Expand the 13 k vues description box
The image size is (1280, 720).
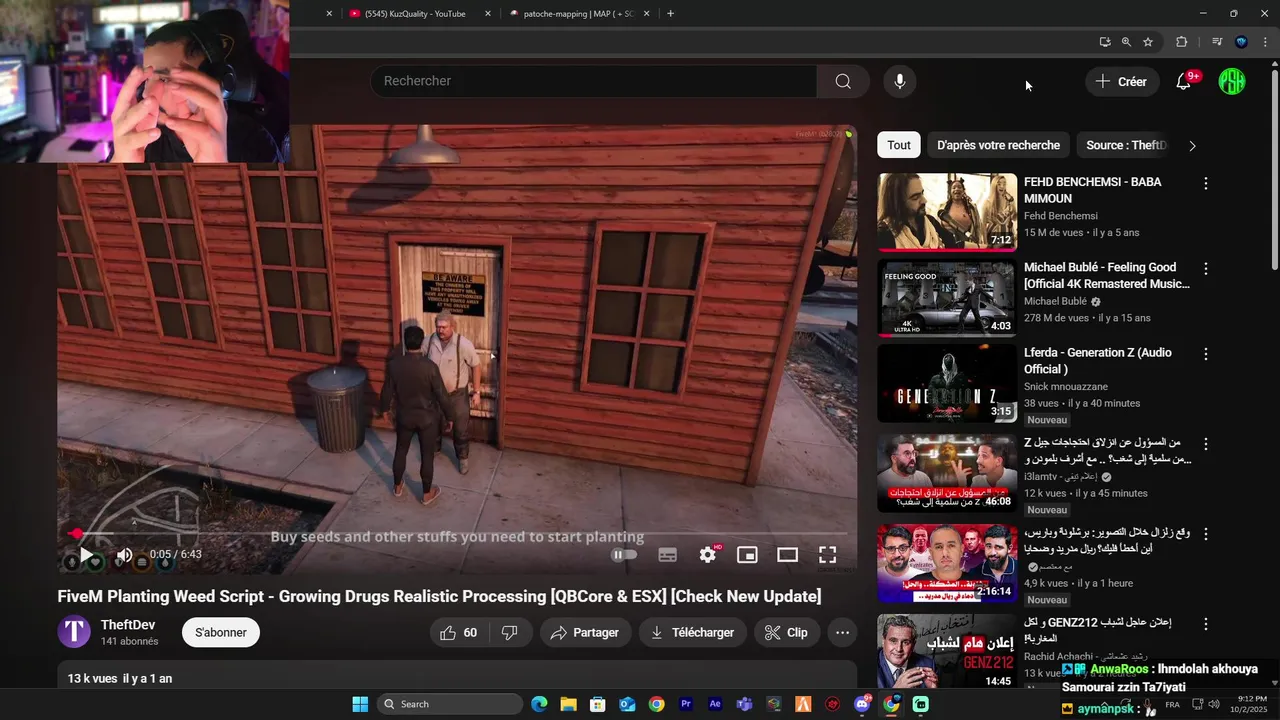tap(457, 675)
